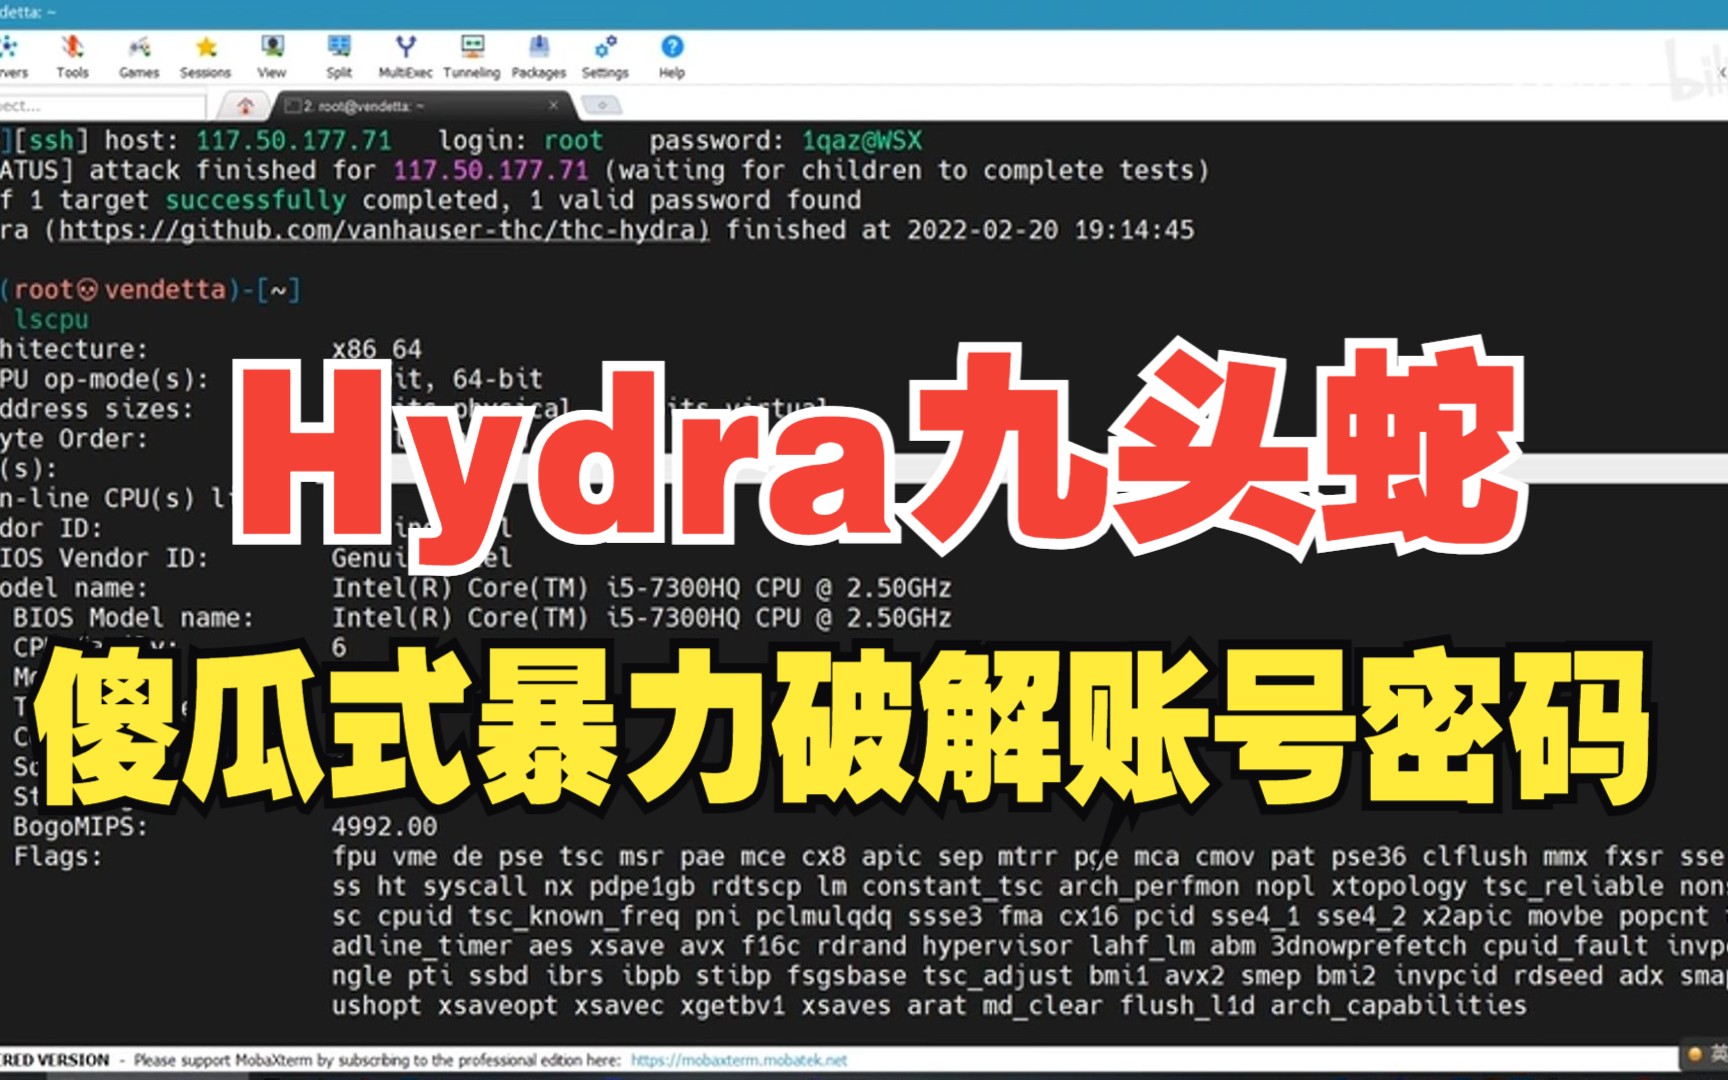This screenshot has width=1728, height=1080.
Task: Click the timestamp 2022-02-20 19:14:45
Action: [1050, 230]
